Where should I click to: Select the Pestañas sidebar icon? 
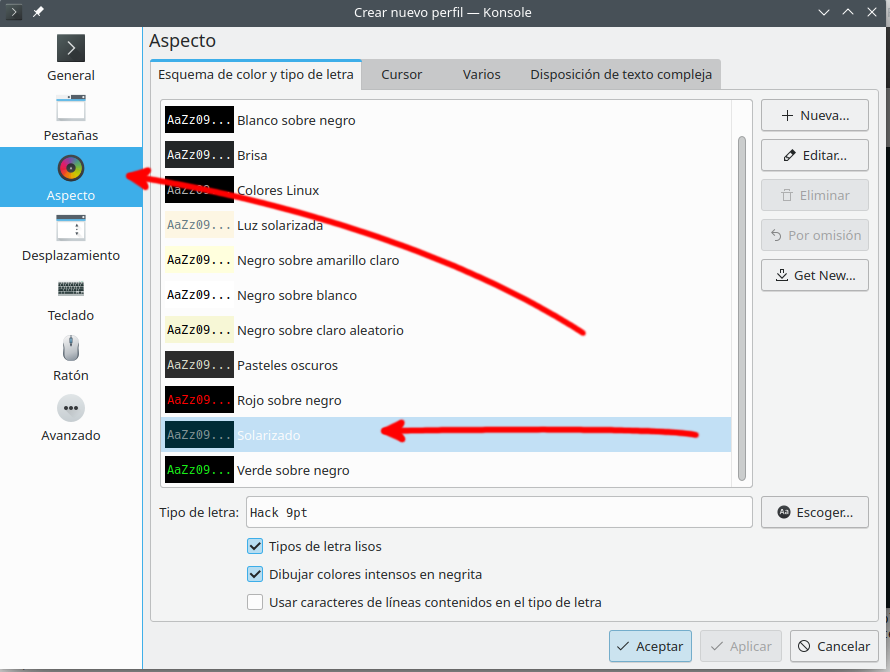pos(70,109)
